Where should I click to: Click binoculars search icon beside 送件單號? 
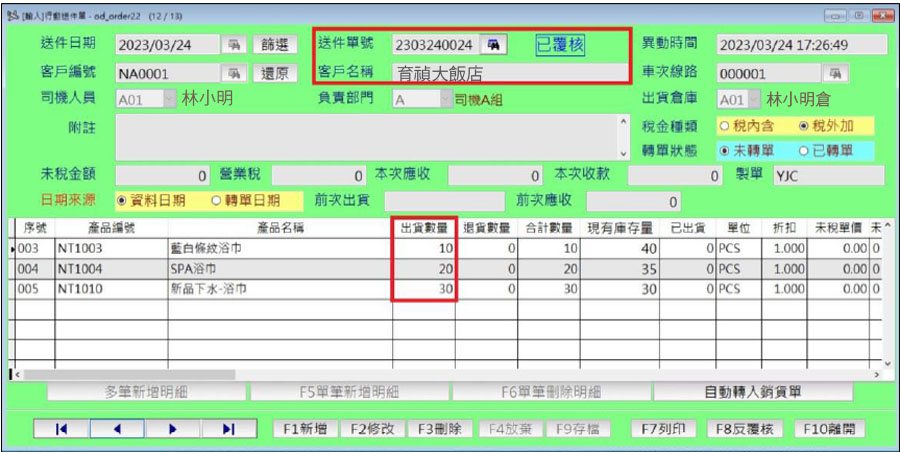pyautogui.click(x=494, y=45)
